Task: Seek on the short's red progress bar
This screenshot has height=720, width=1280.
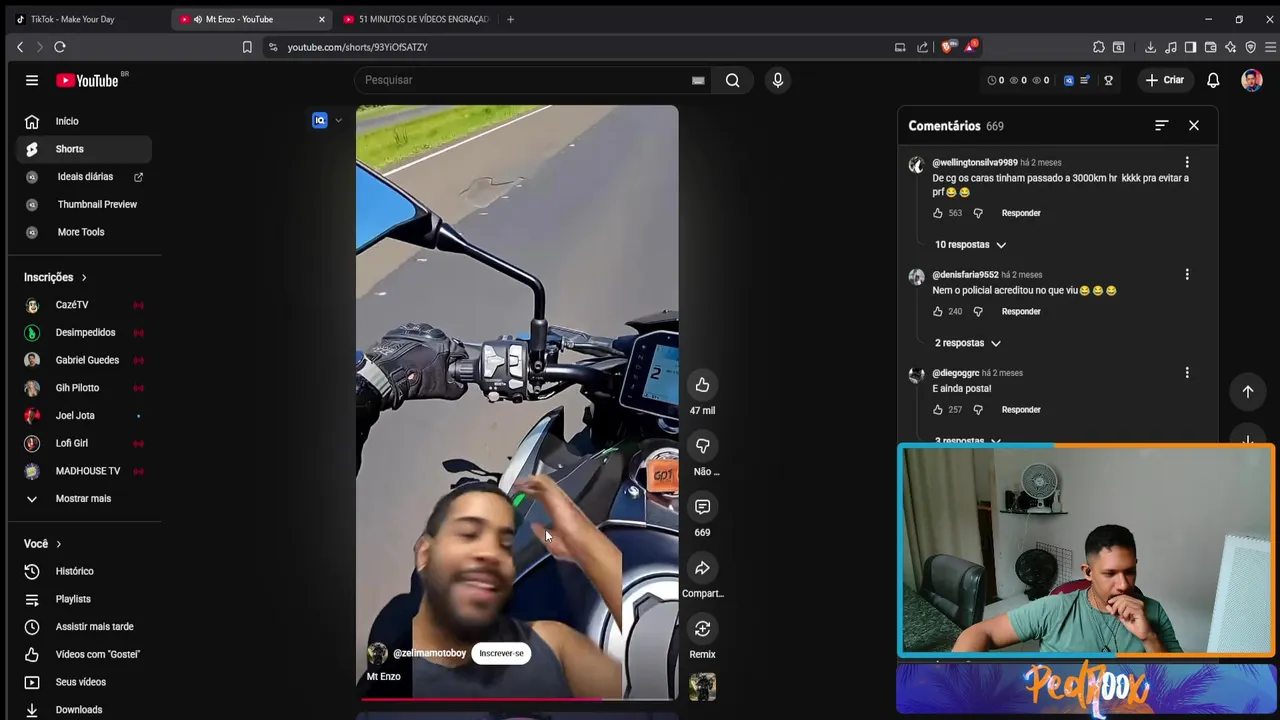Action: click(x=517, y=699)
